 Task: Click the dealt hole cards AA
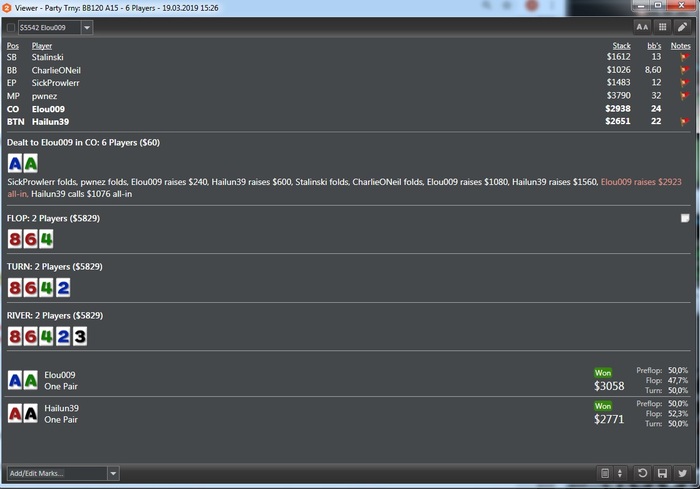click(23, 163)
